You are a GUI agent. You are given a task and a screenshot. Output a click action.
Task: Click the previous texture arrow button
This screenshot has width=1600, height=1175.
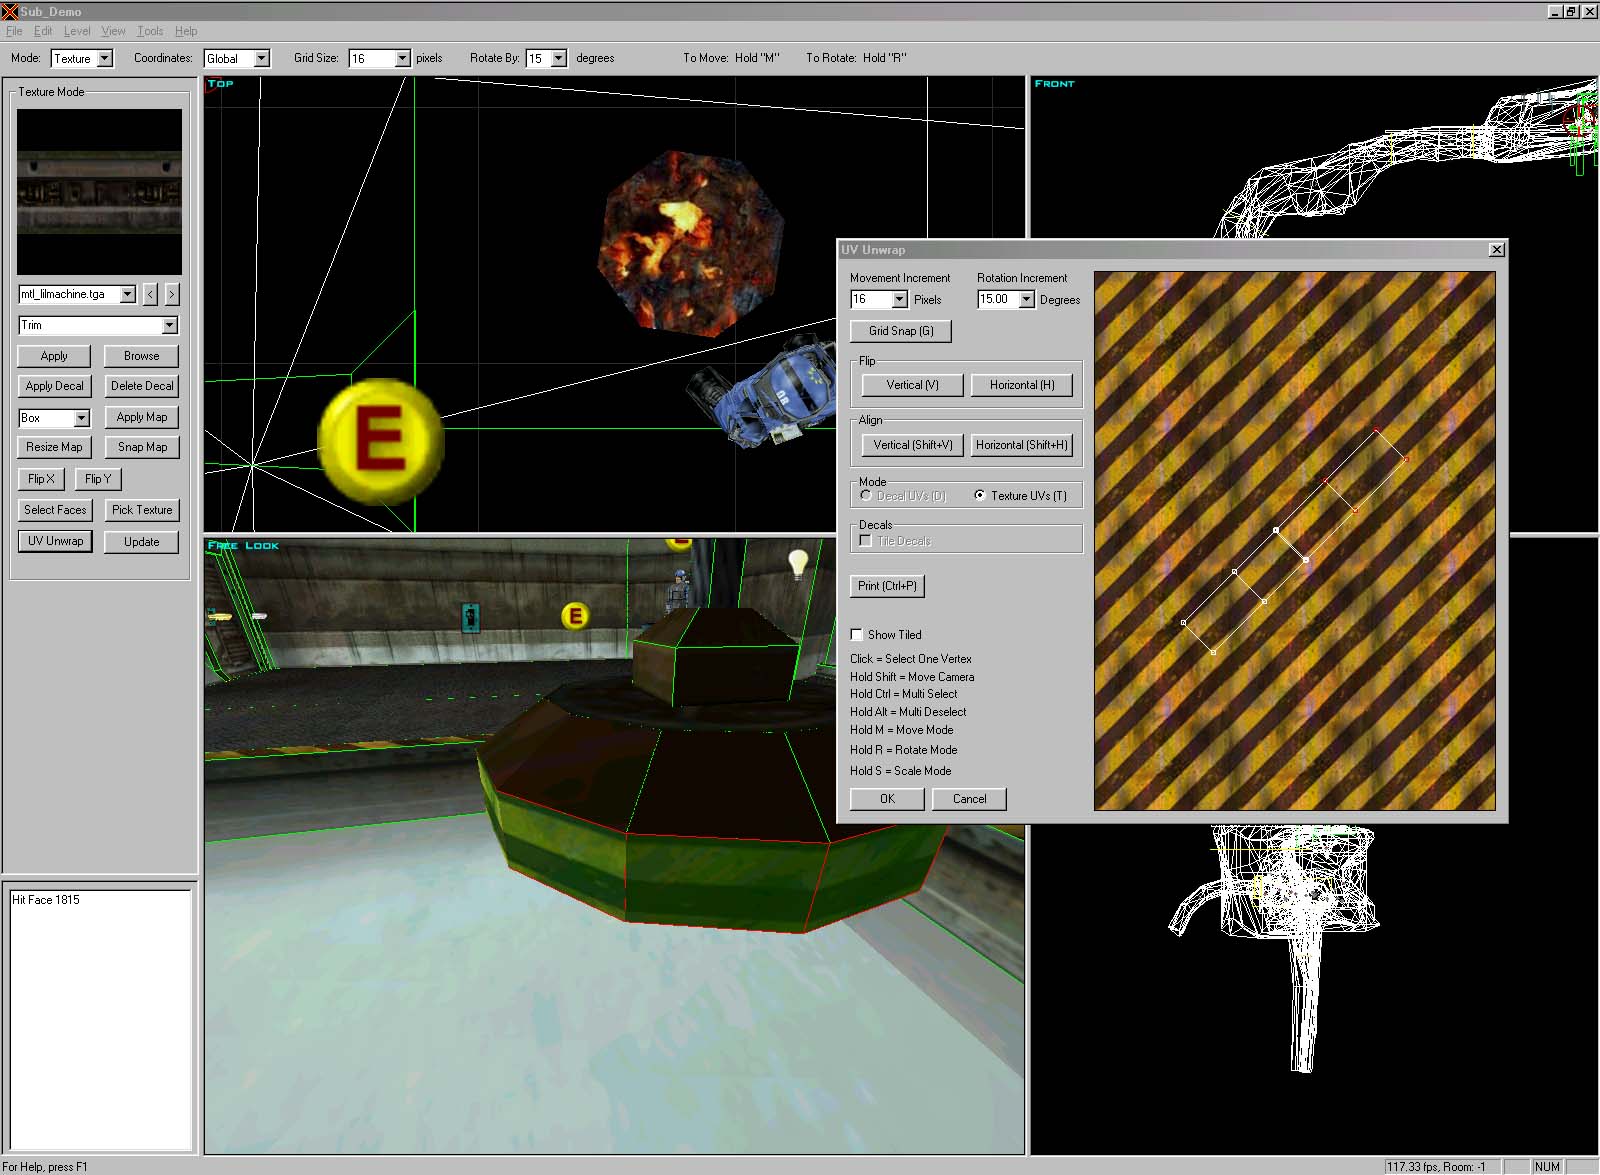click(150, 294)
